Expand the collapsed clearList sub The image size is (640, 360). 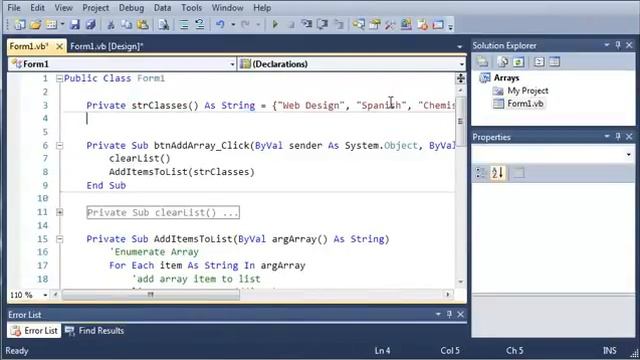[60, 212]
